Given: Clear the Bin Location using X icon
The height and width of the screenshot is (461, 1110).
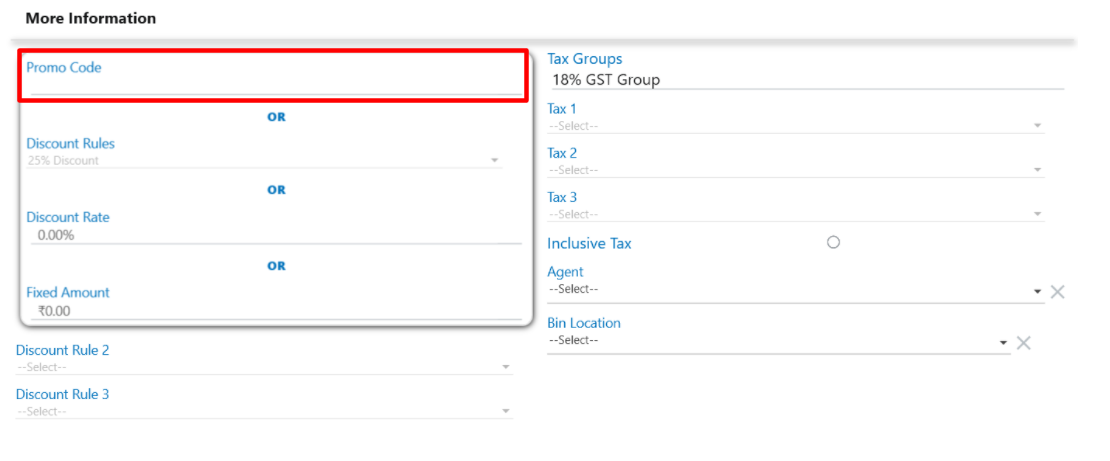Looking at the screenshot, I should tap(1023, 343).
